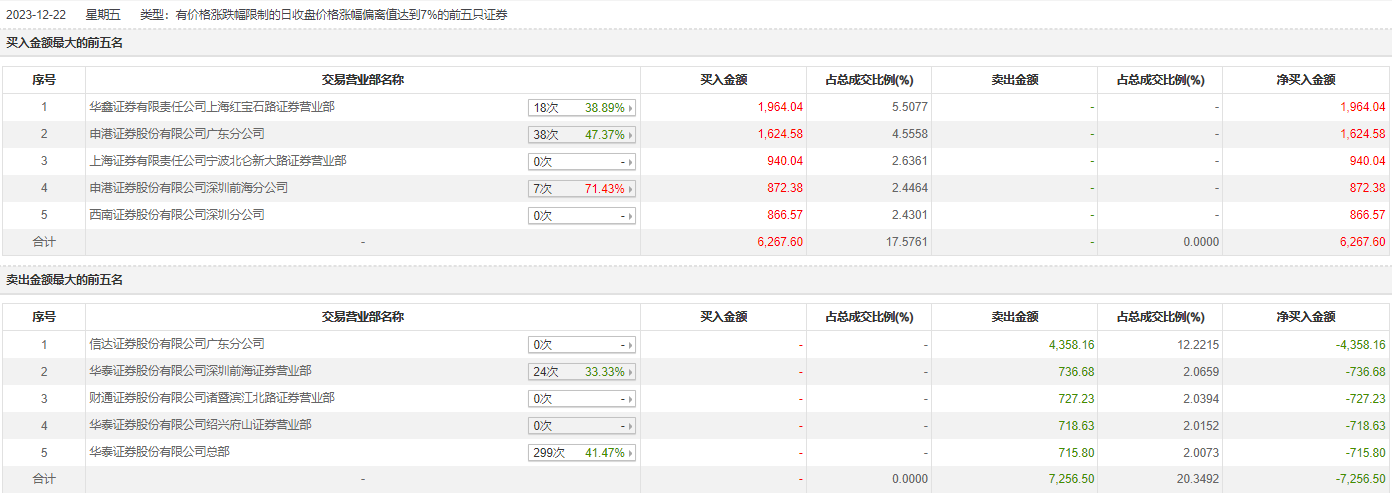This screenshot has width=1392, height=493.
Task: Expand the 38次 47.37% stats dropdown
Action: coord(582,135)
